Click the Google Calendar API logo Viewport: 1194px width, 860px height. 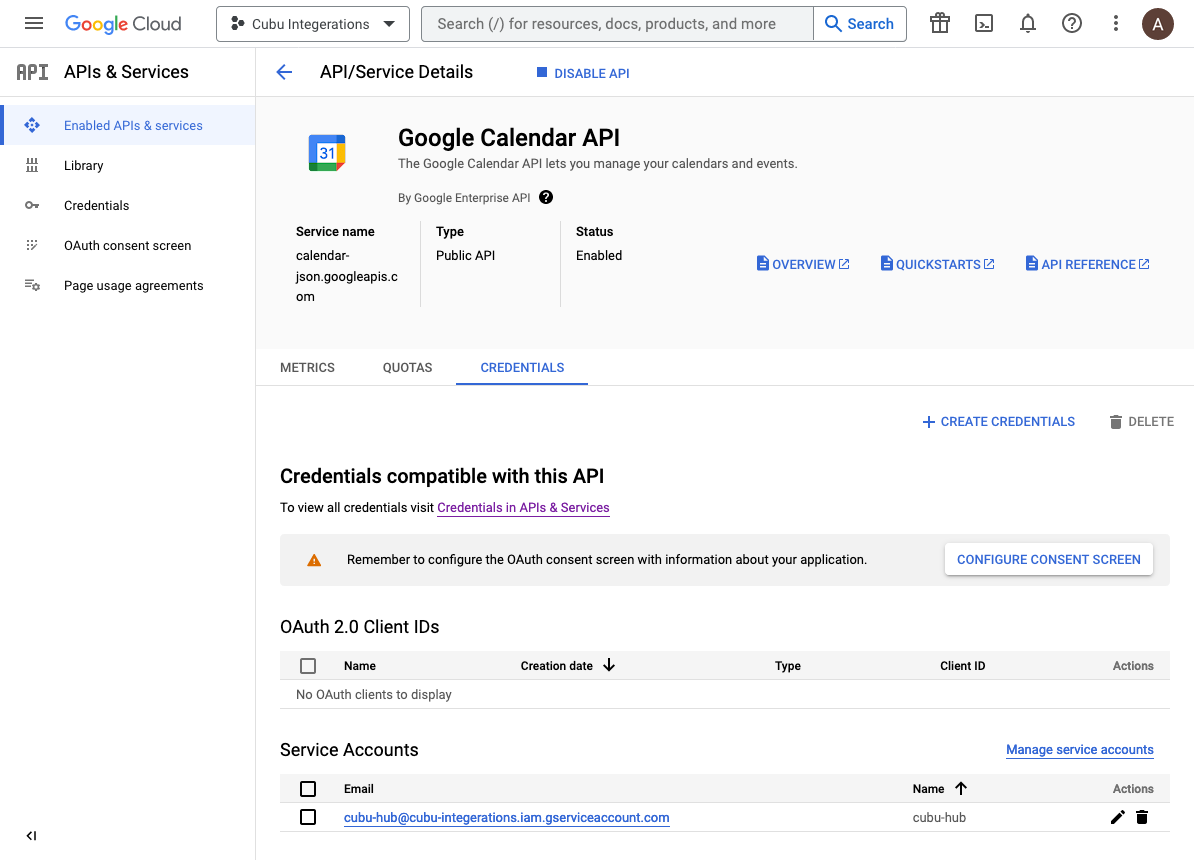pyautogui.click(x=327, y=152)
